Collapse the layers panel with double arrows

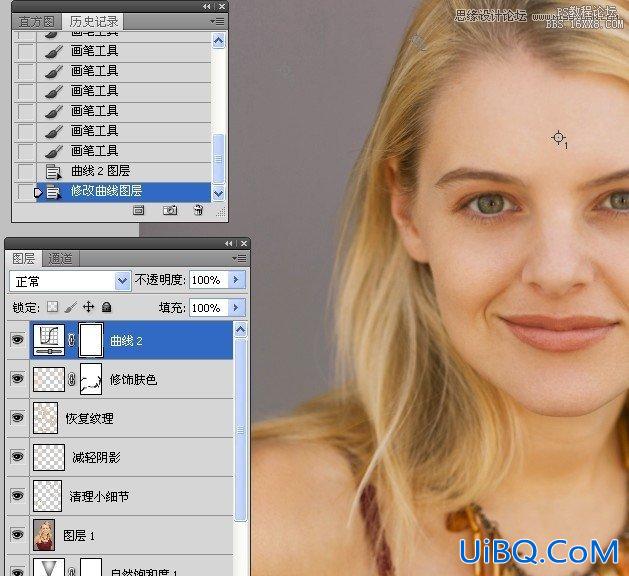point(229,243)
